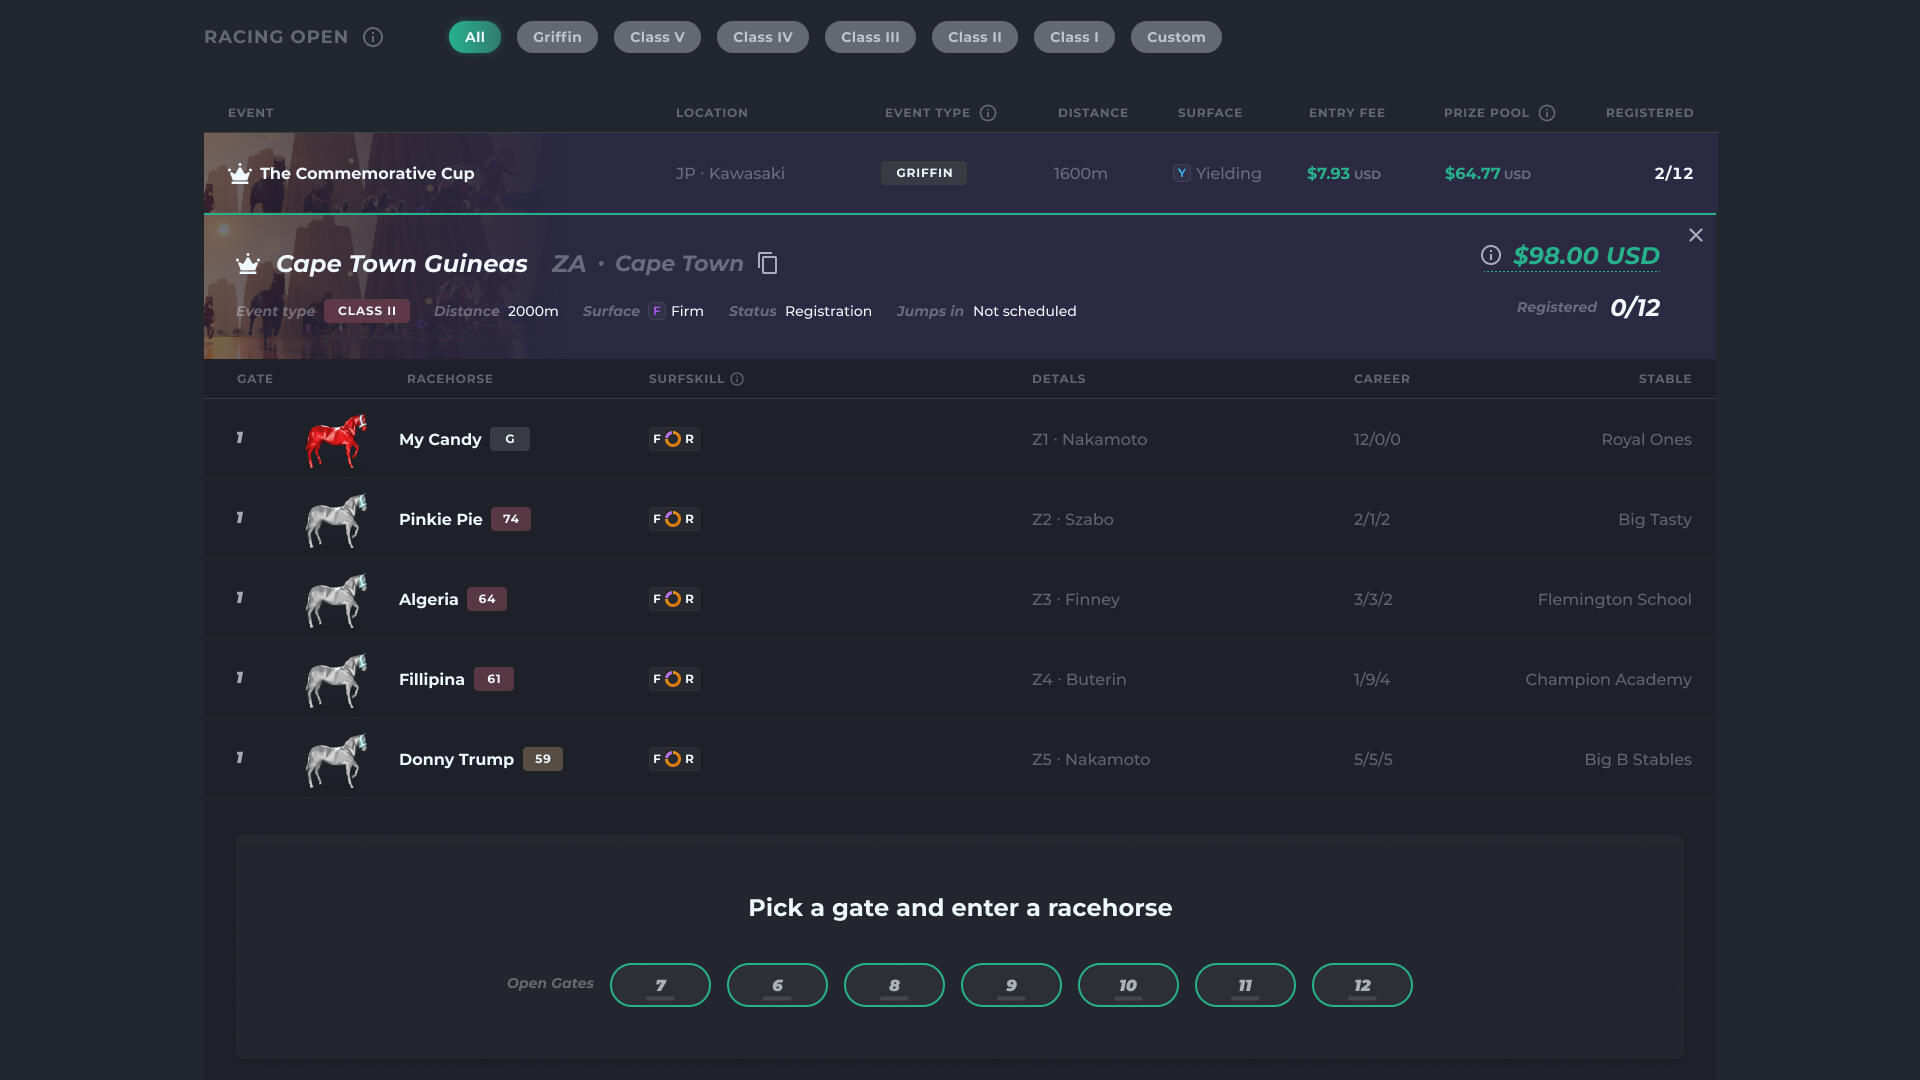Click info icon beside $98.00 USD

coord(1491,255)
